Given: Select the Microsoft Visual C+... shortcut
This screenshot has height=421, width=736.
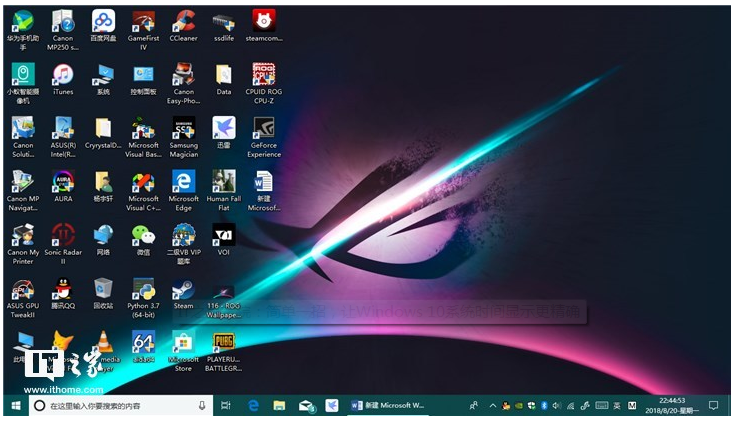Looking at the screenshot, I should (x=143, y=191).
